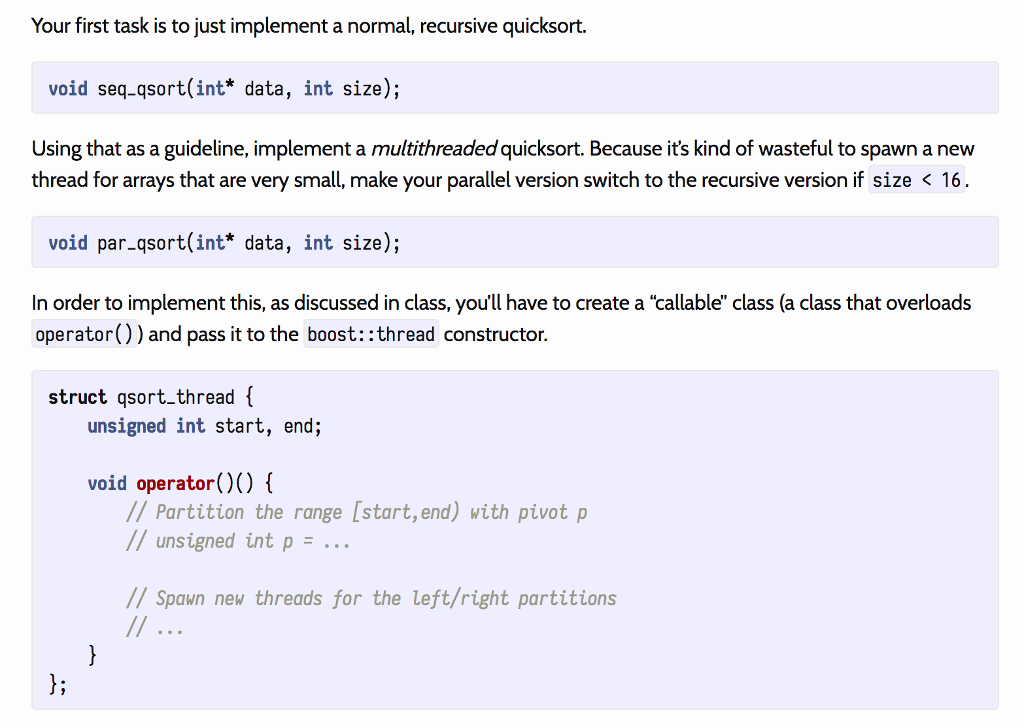The width and height of the screenshot is (1024, 728).
Task: Click the inline code size < 16
Action: [916, 180]
